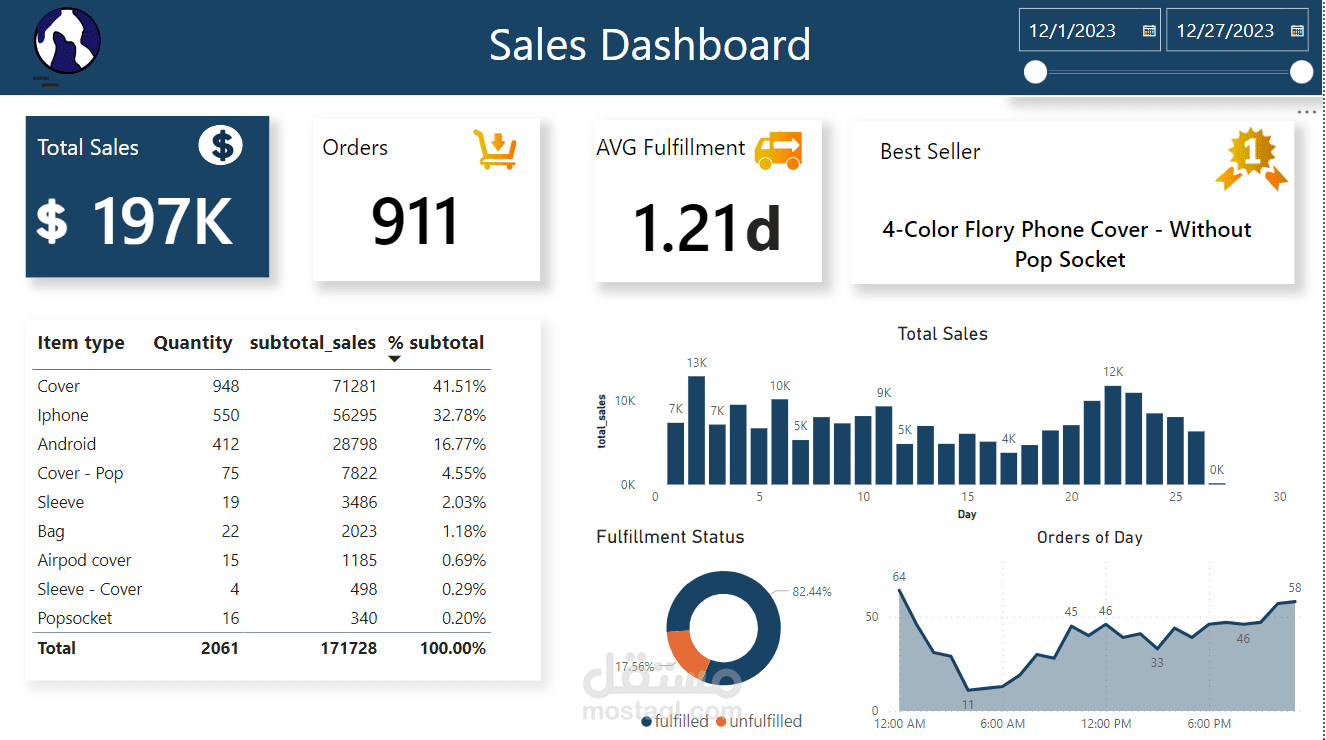The height and width of the screenshot is (740, 1326).
Task: Sort table by % subtotal column header
Action: pos(436,343)
